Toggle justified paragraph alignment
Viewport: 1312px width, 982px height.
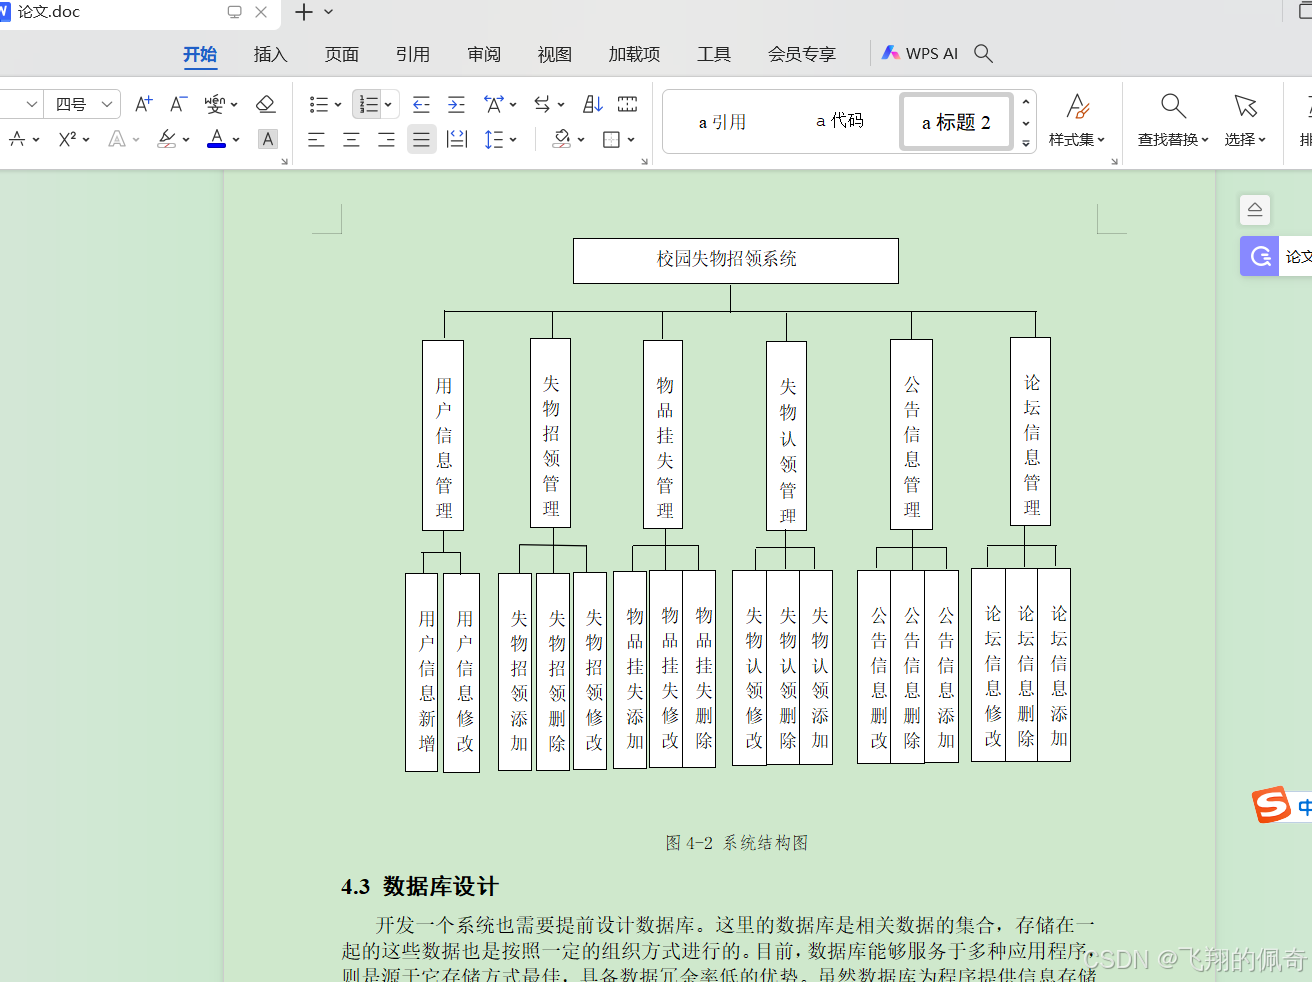[421, 139]
